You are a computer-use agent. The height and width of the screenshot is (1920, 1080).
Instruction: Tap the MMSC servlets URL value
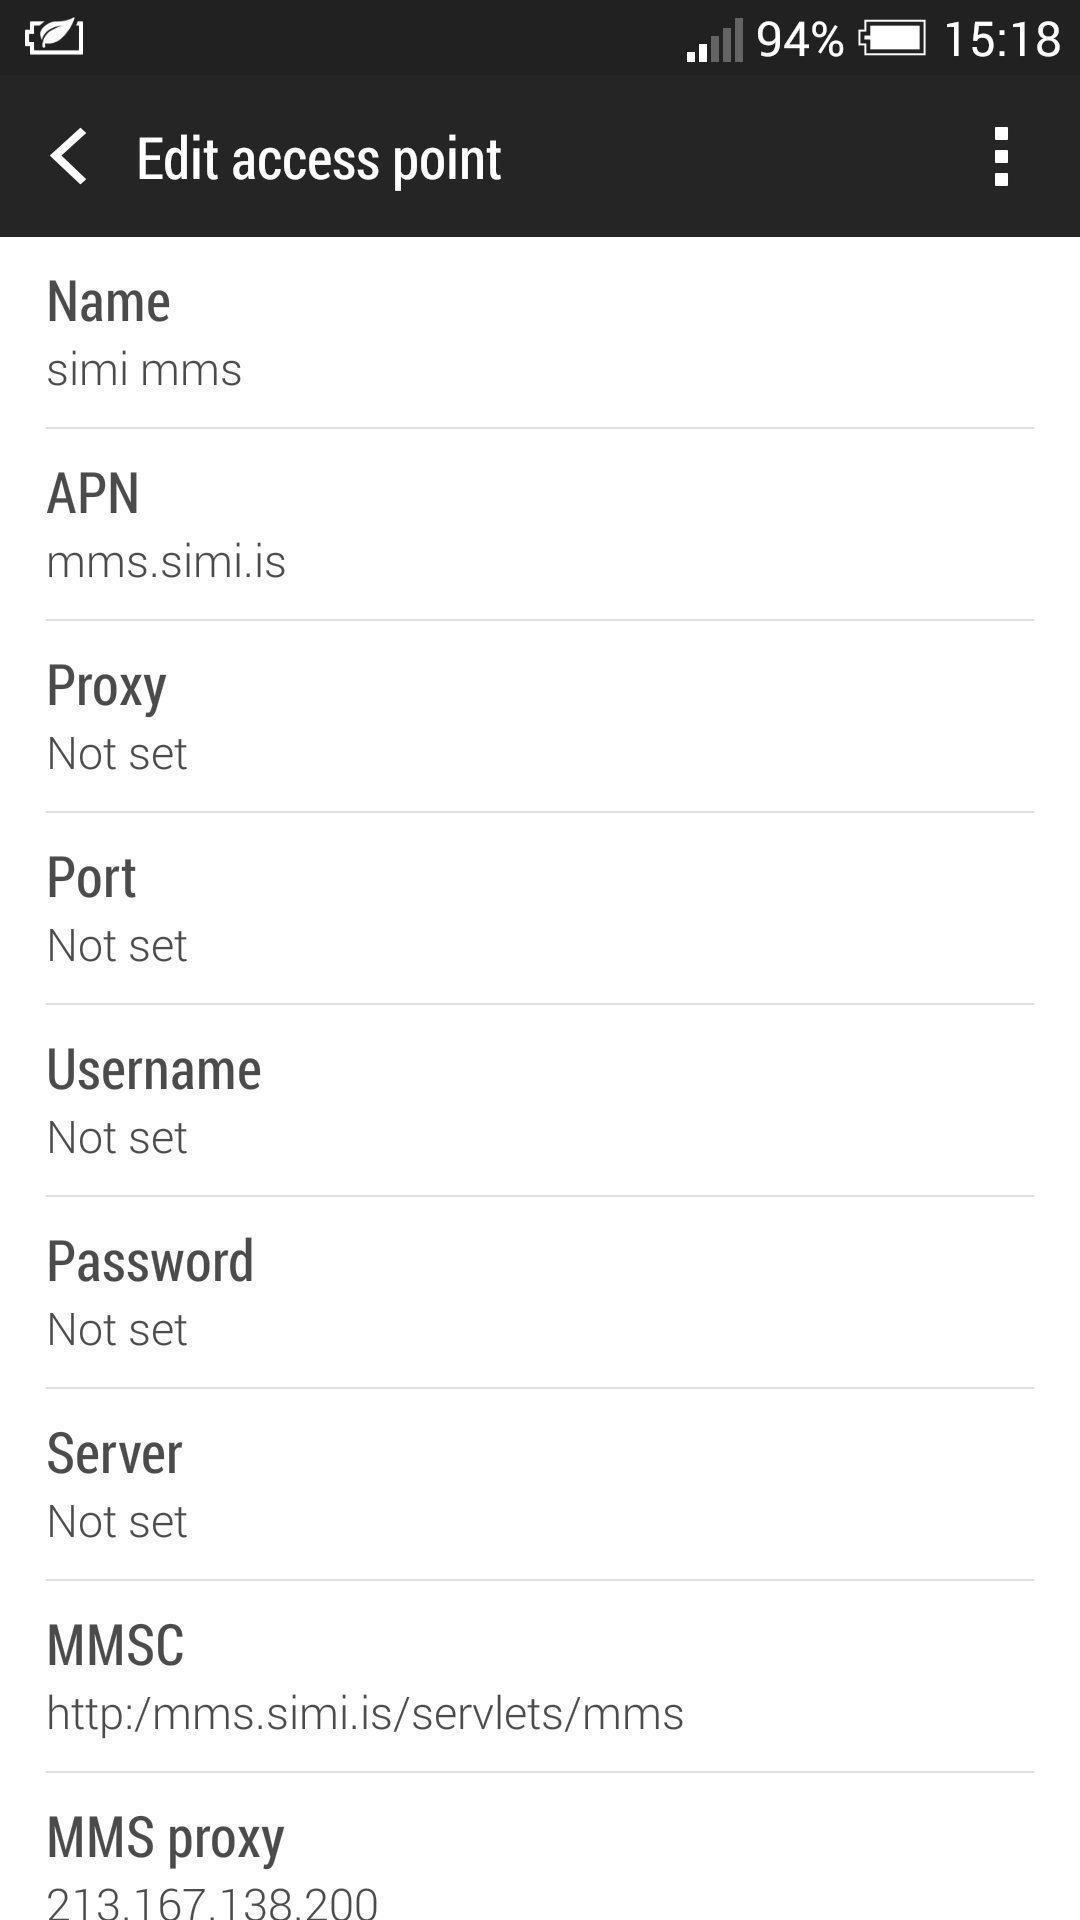(x=365, y=1714)
